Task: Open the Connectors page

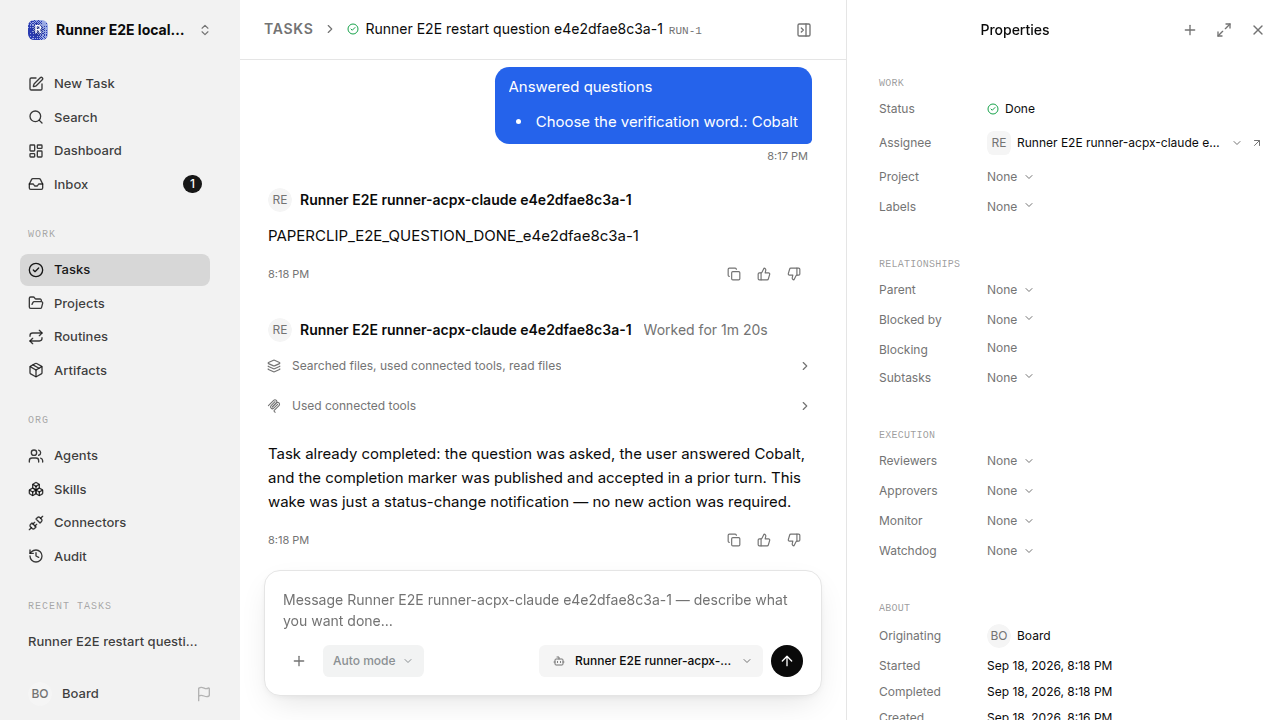Action: pyautogui.click(x=115, y=523)
